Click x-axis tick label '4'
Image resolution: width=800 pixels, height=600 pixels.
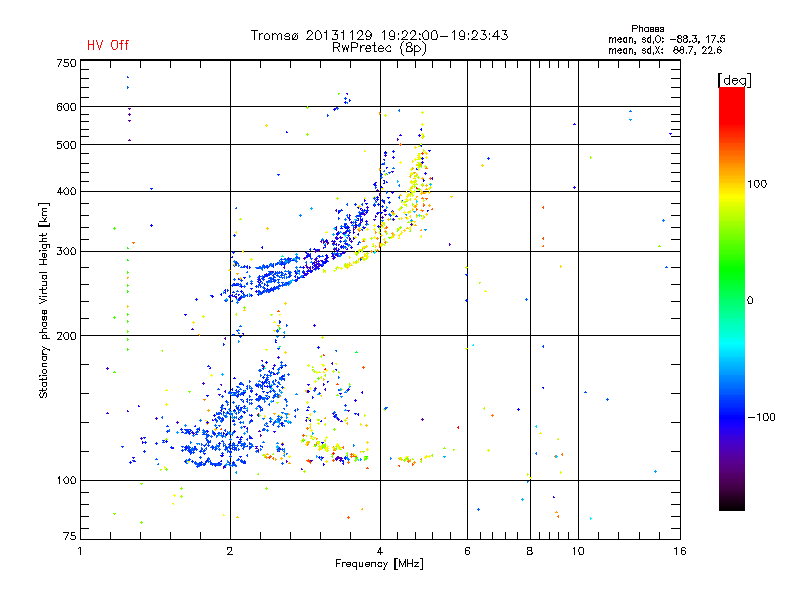380,551
